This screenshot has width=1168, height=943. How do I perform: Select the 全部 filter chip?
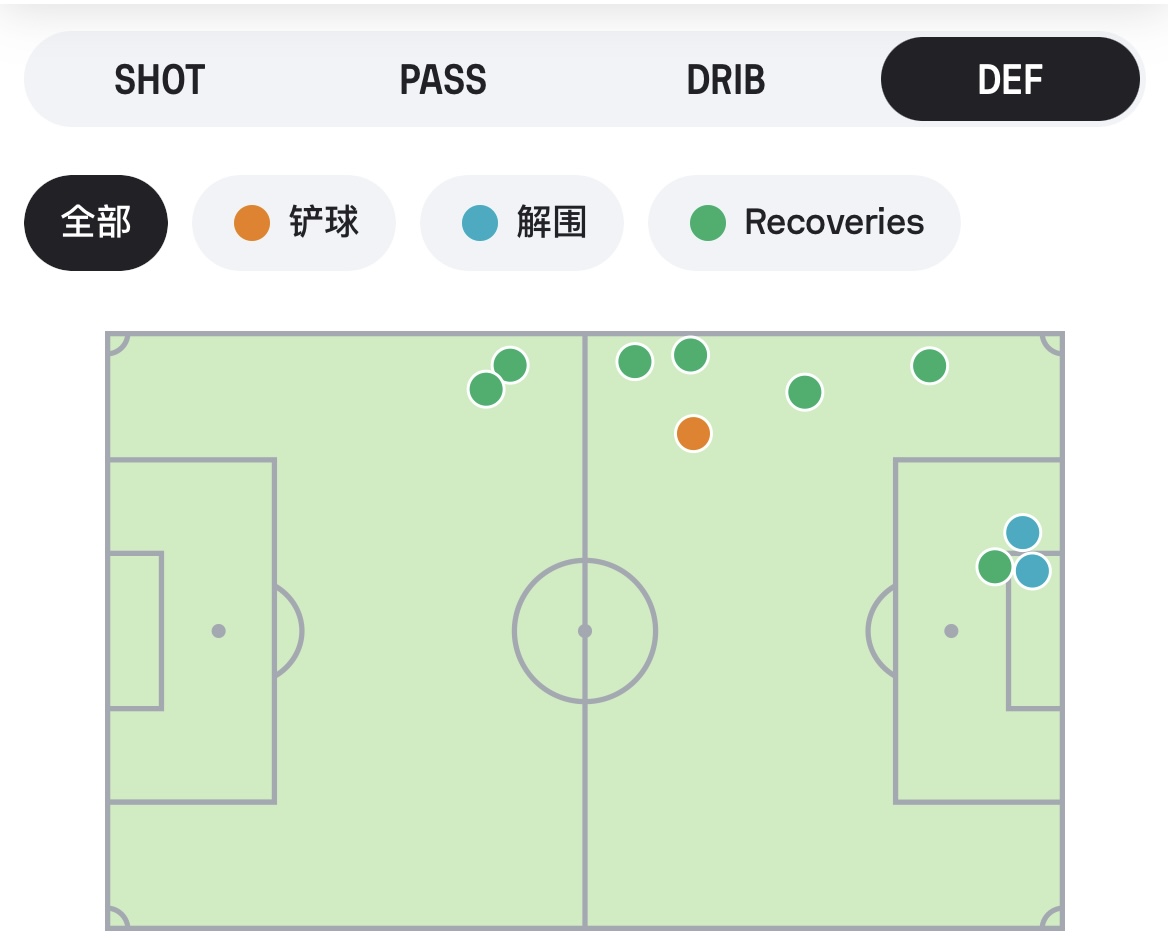click(x=96, y=222)
